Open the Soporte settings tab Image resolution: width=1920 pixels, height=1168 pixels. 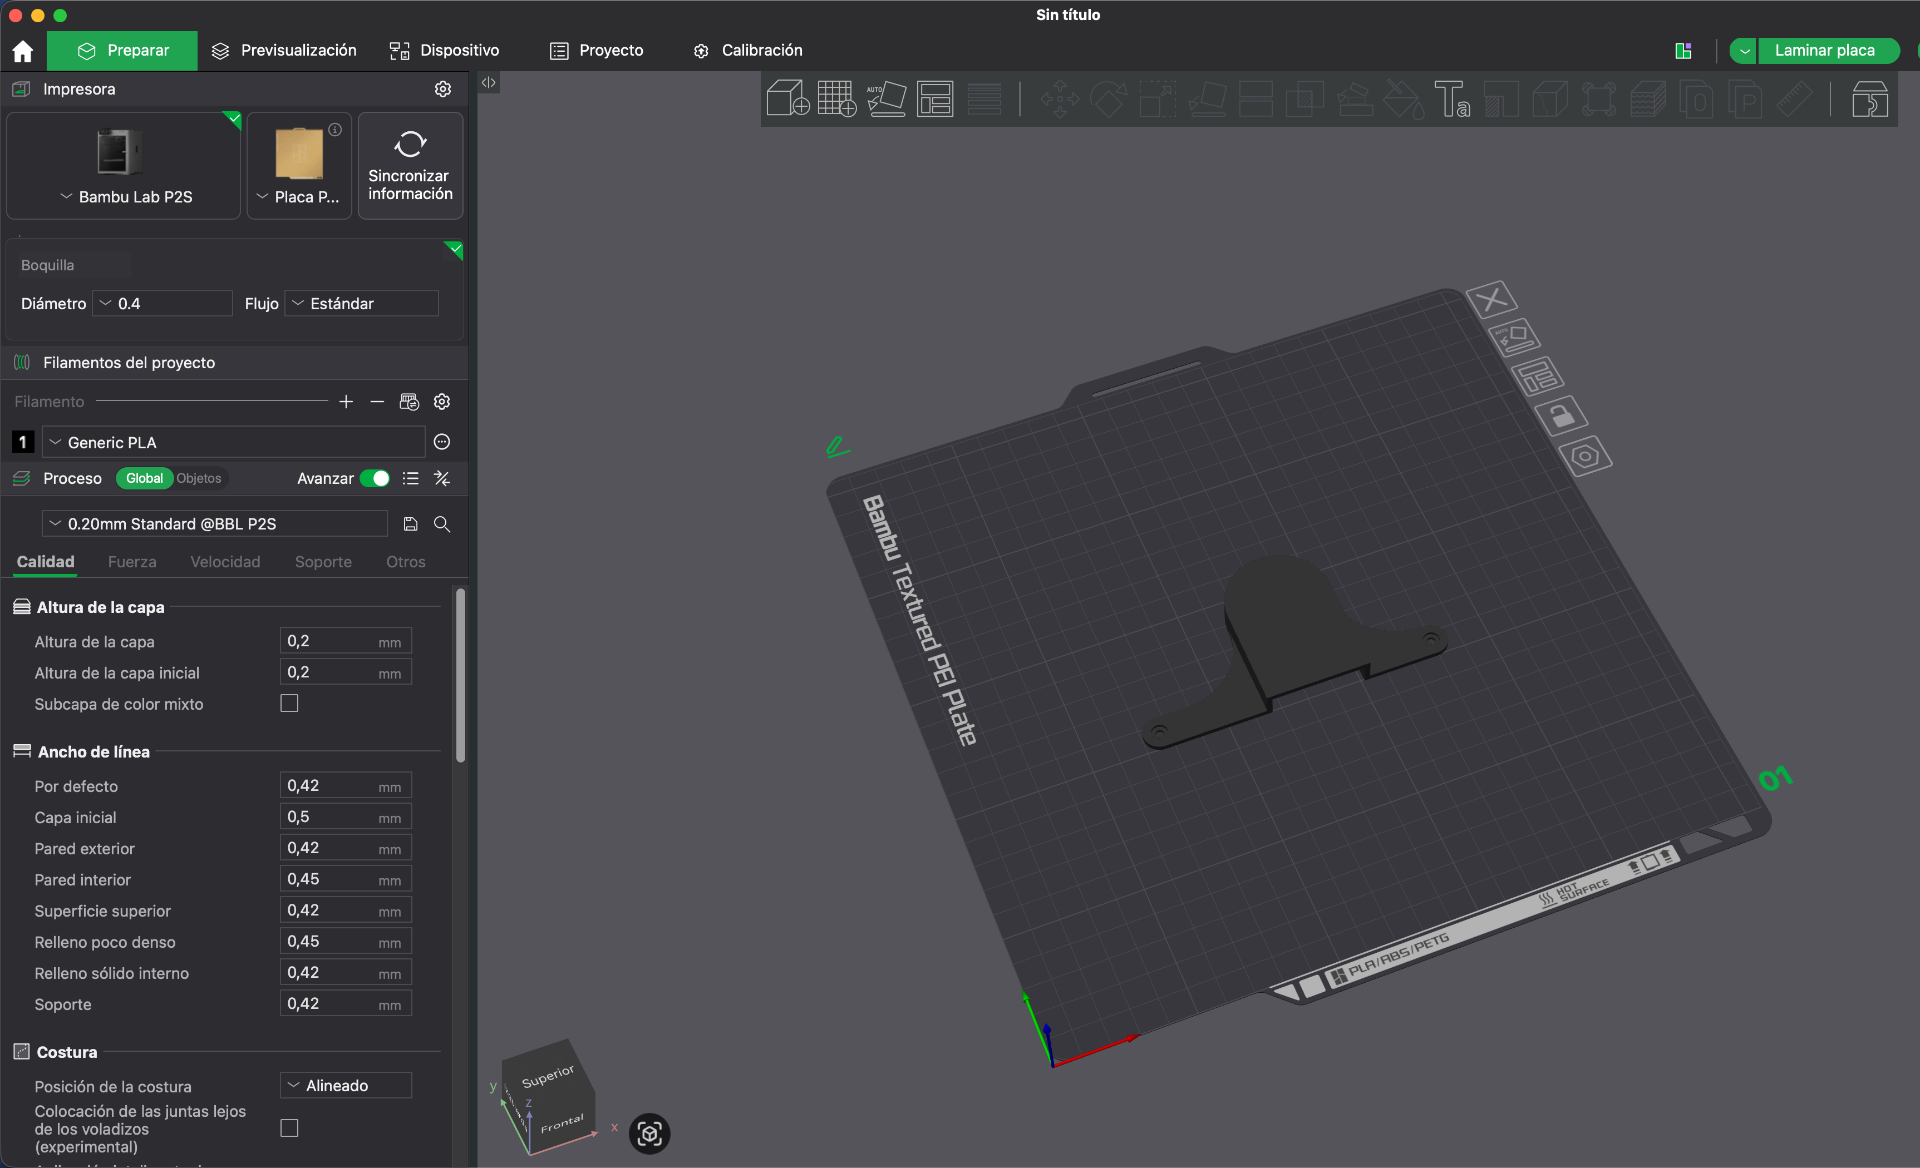click(x=323, y=562)
